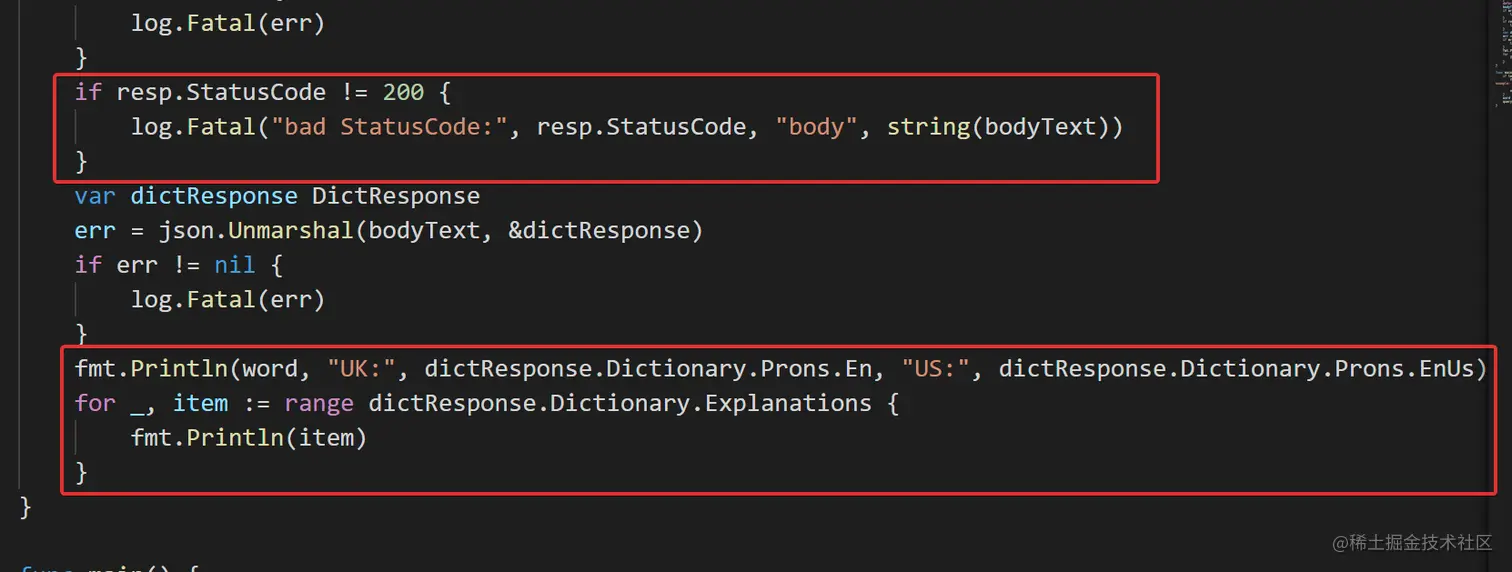Click the "var dictResponse DictResponse" declaration
This screenshot has height=572, width=1512.
click(x=277, y=196)
